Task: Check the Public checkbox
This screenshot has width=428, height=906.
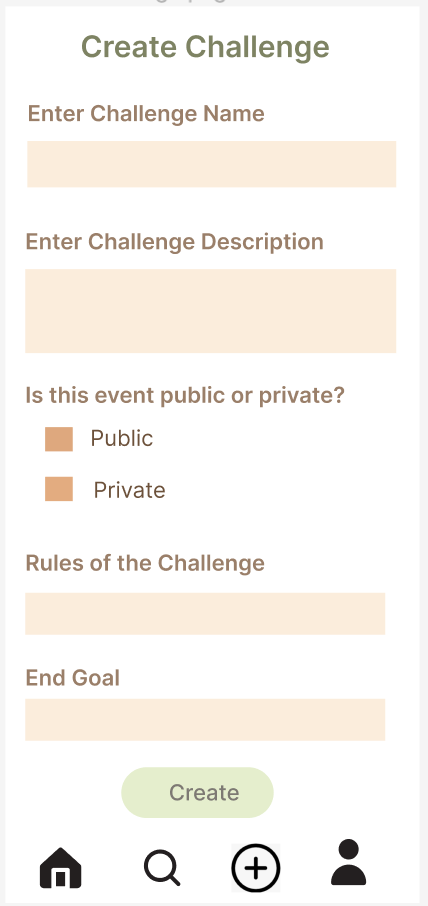Action: tap(59, 439)
